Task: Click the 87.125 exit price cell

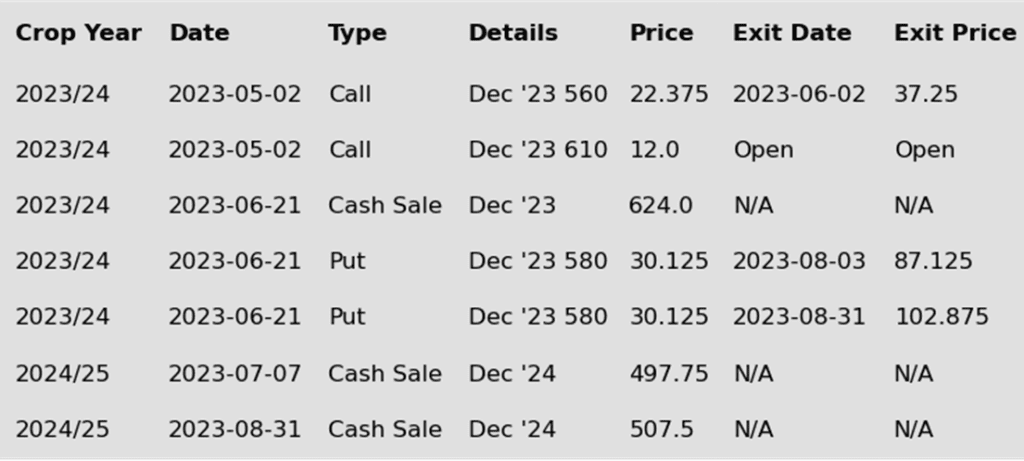Action: click(x=933, y=261)
